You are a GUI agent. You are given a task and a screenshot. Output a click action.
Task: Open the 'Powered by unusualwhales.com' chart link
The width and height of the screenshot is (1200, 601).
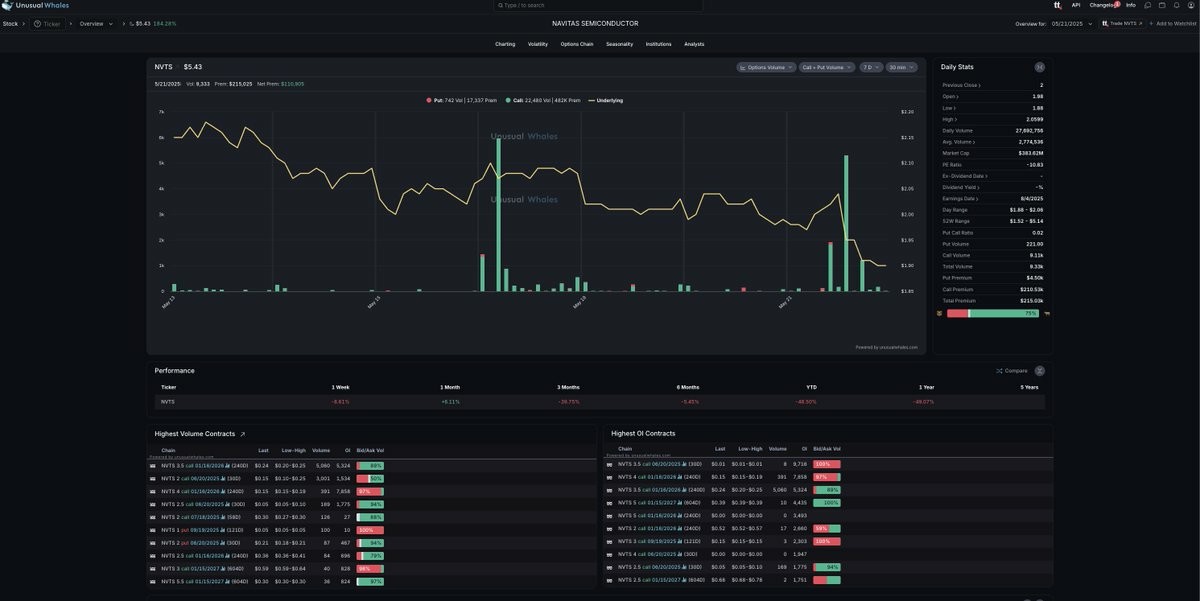pos(886,347)
